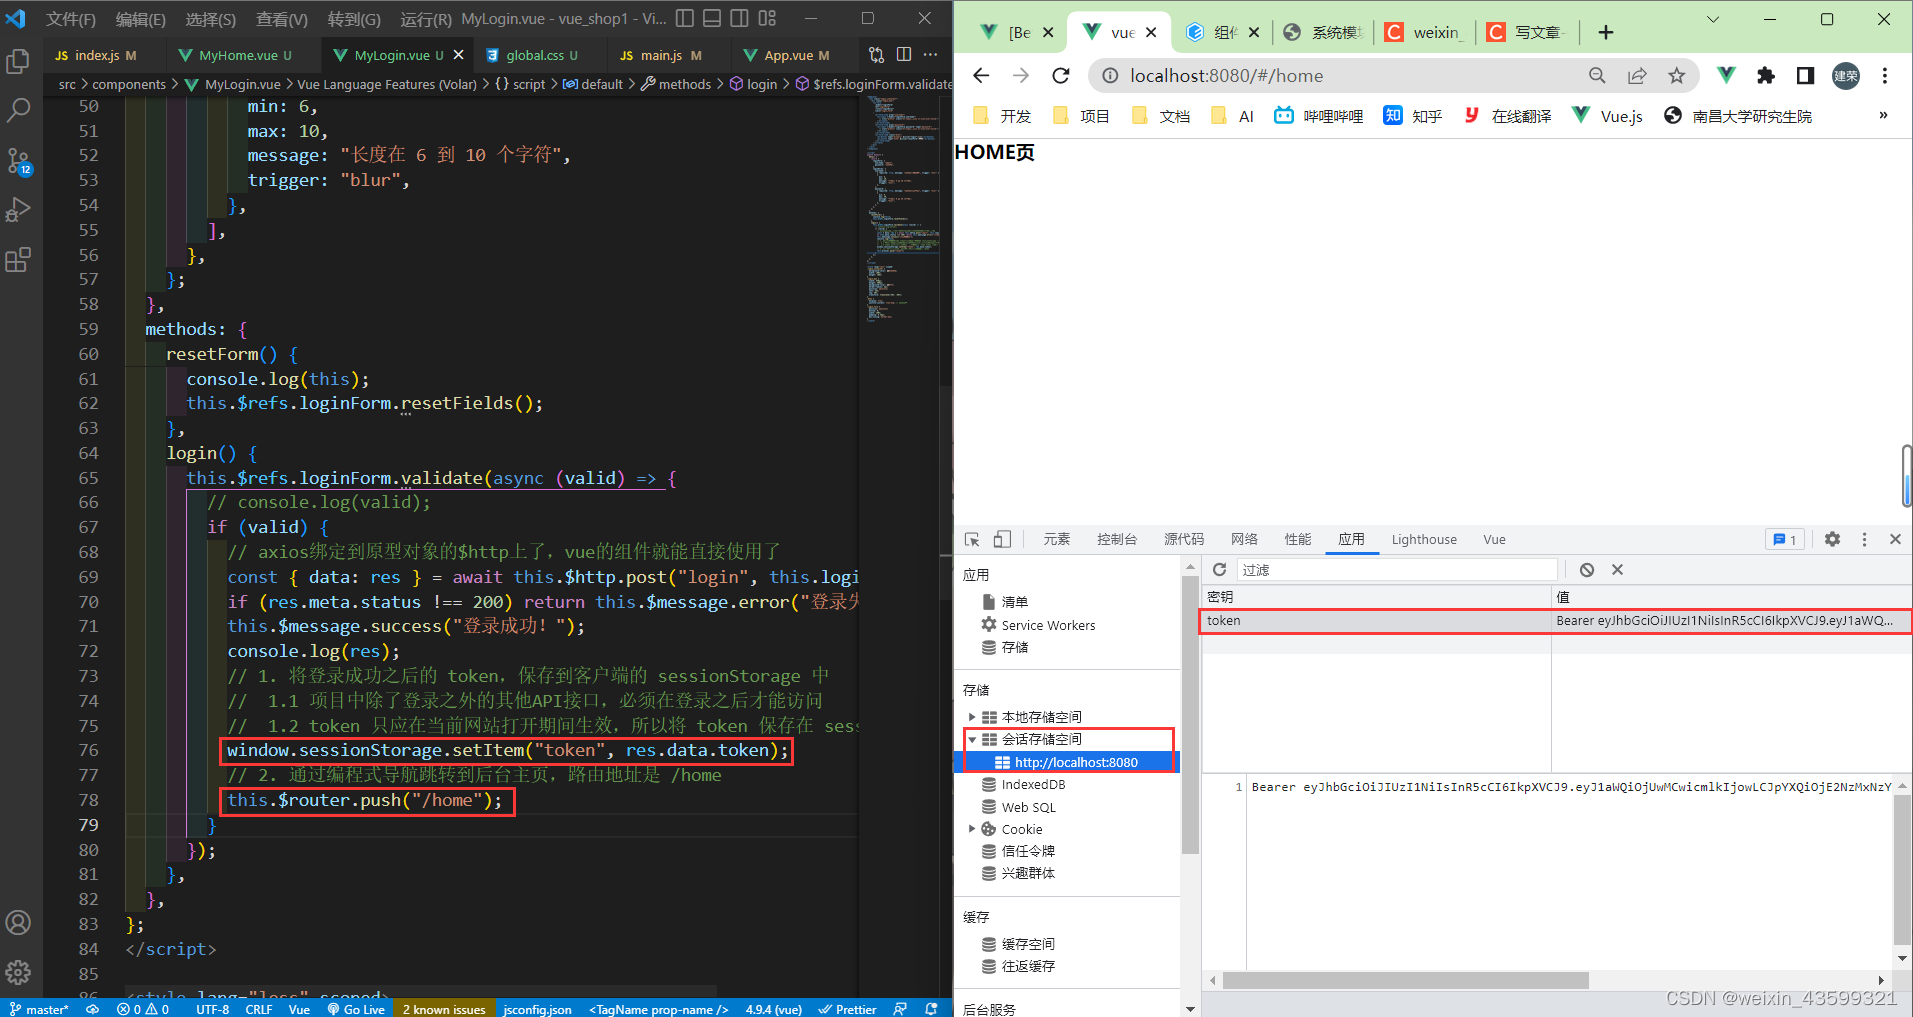The image size is (1913, 1017).
Task: Reload the localhost page
Action: pos(1061,76)
